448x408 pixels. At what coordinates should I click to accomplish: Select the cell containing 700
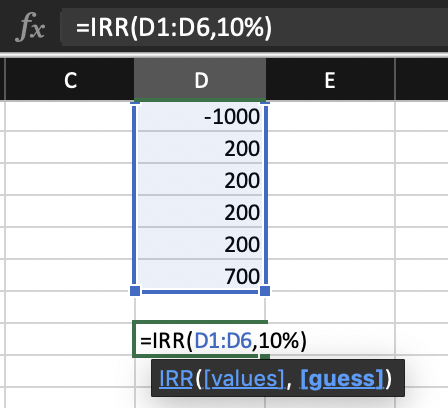click(x=200, y=275)
